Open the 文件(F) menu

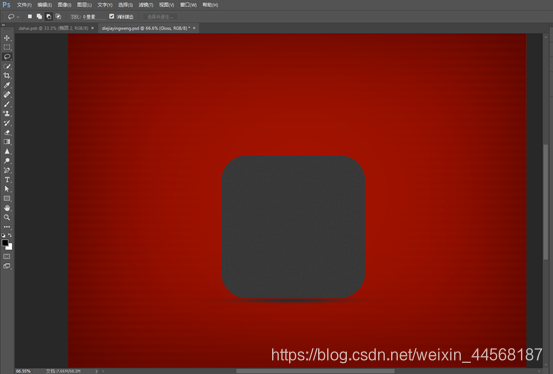24,5
